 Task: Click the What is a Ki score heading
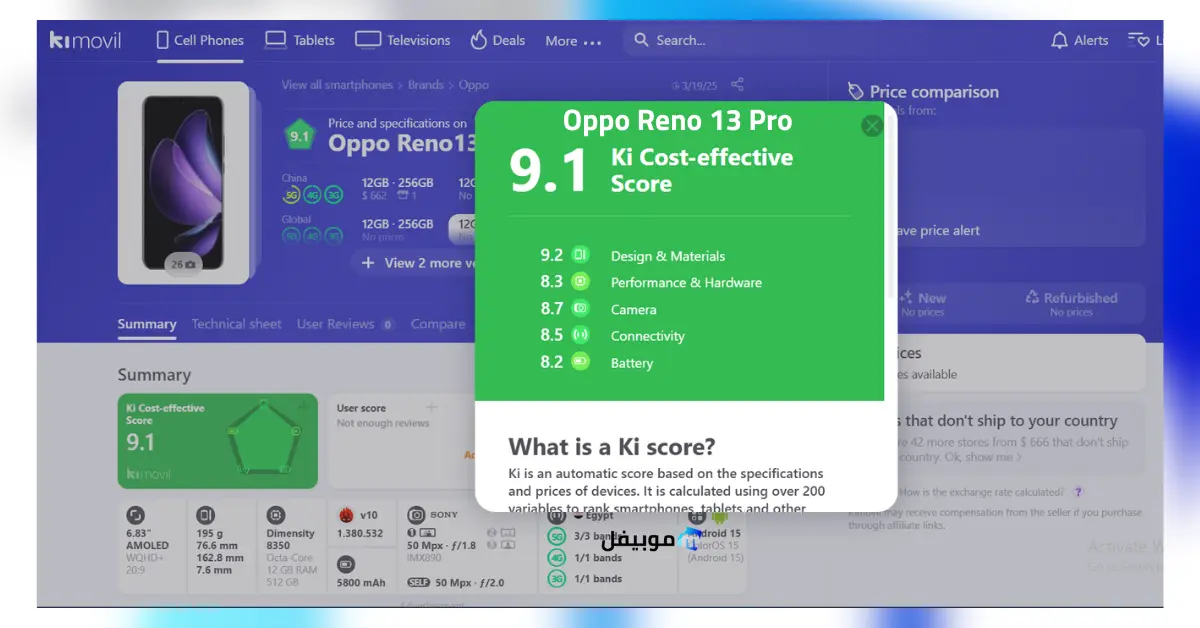tap(612, 446)
